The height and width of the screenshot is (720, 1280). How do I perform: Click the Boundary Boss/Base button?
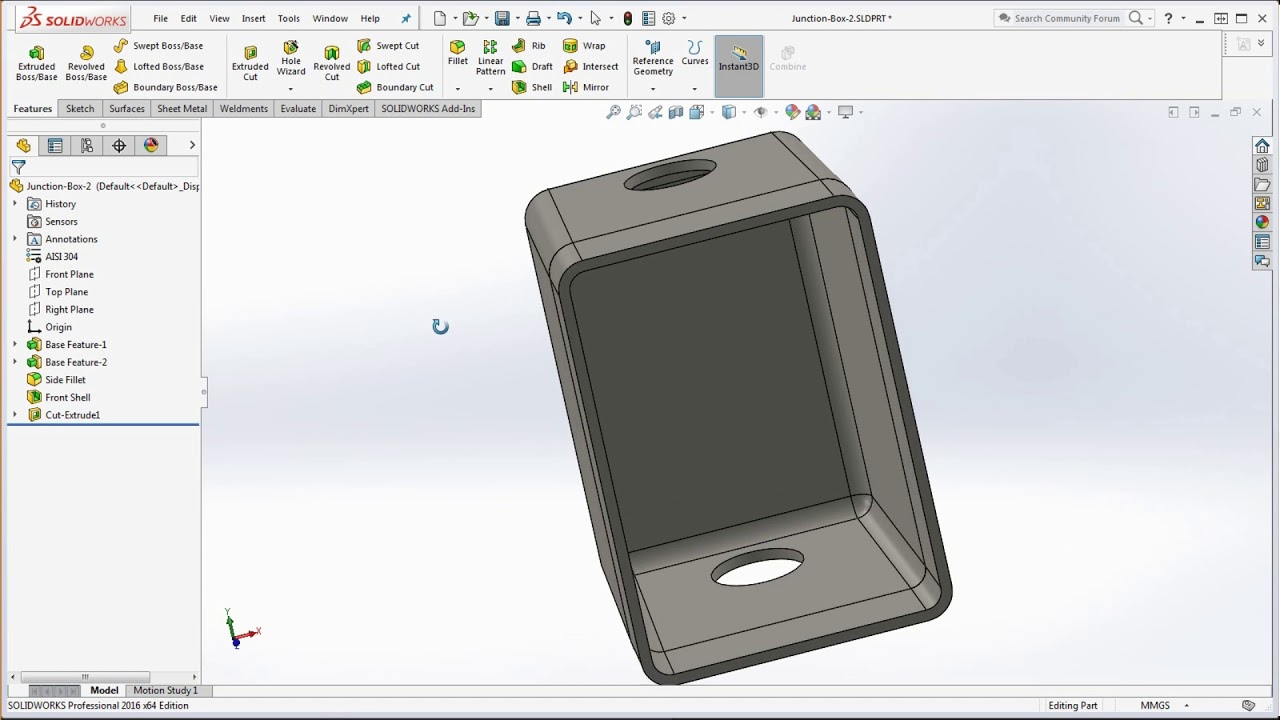click(x=165, y=87)
